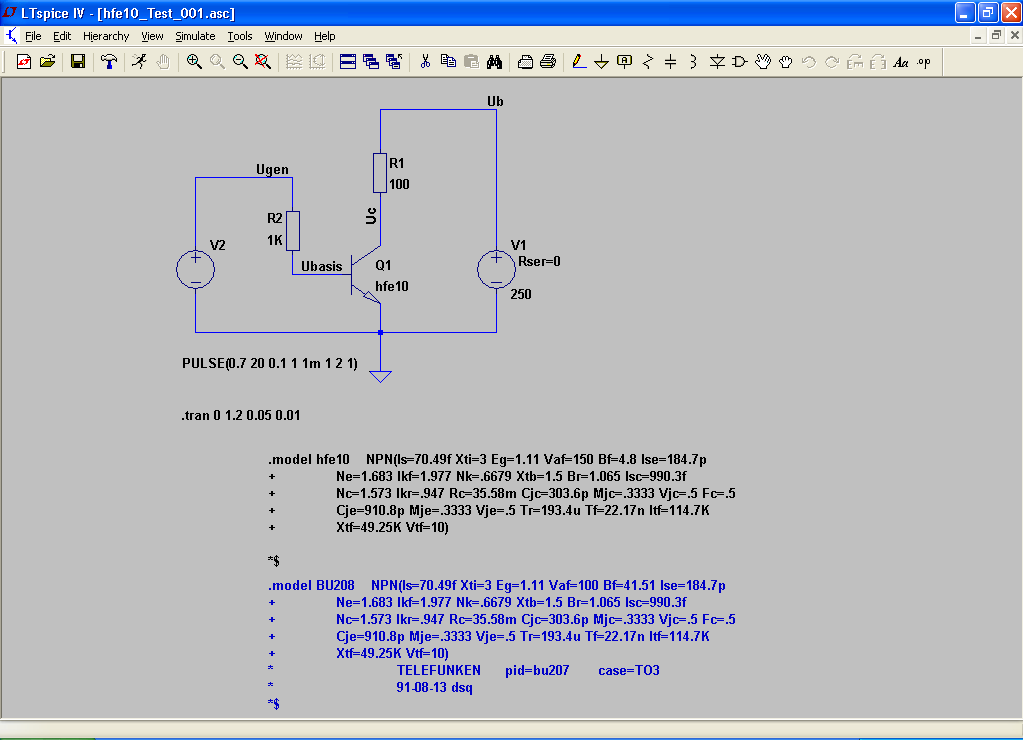The width and height of the screenshot is (1023, 740).
Task: Click the Text tool 'Aa' icon
Action: coord(901,62)
